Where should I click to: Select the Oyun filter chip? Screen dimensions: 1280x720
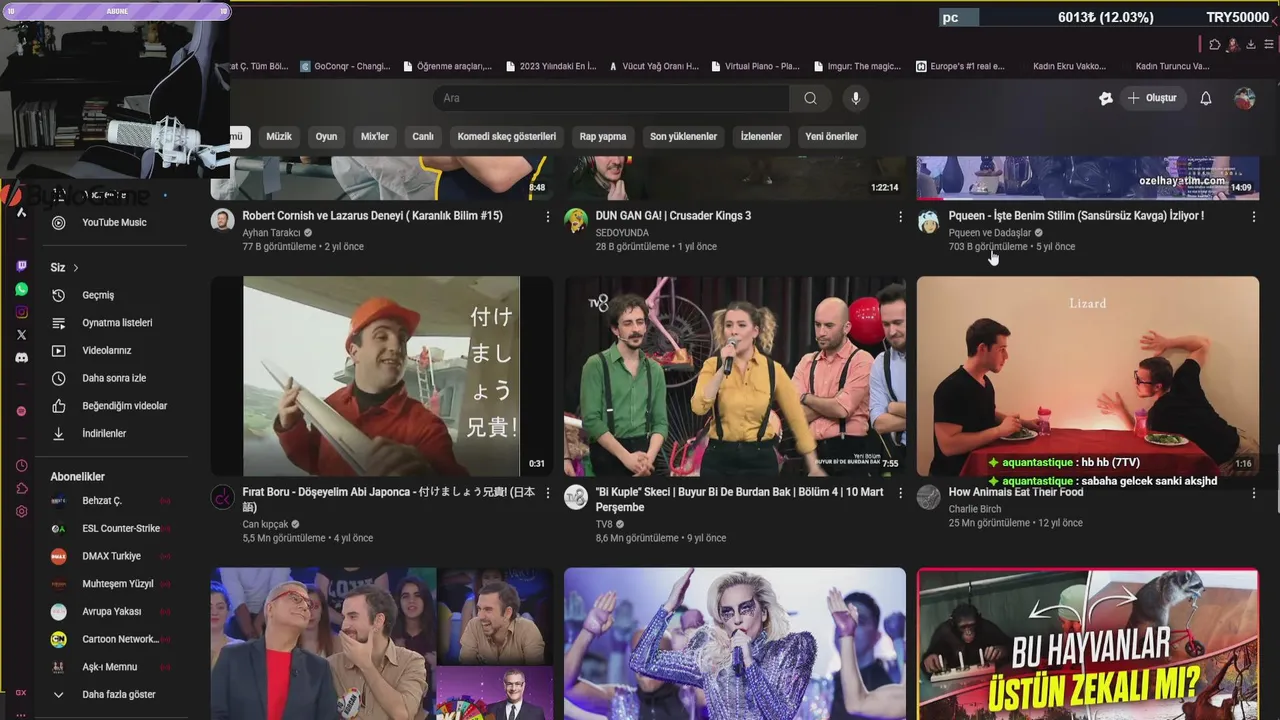click(x=326, y=136)
